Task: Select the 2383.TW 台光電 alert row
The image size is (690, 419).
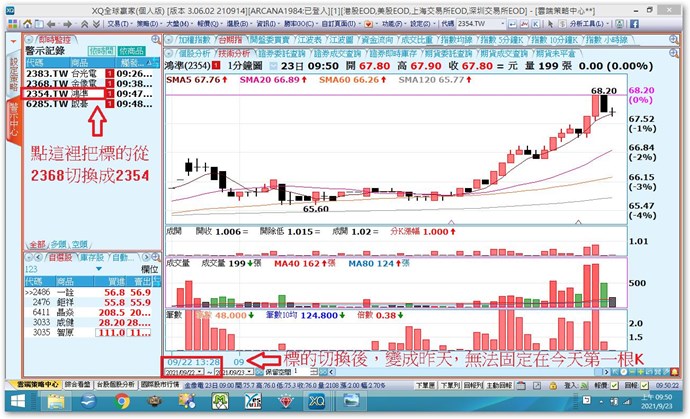Action: [89, 74]
